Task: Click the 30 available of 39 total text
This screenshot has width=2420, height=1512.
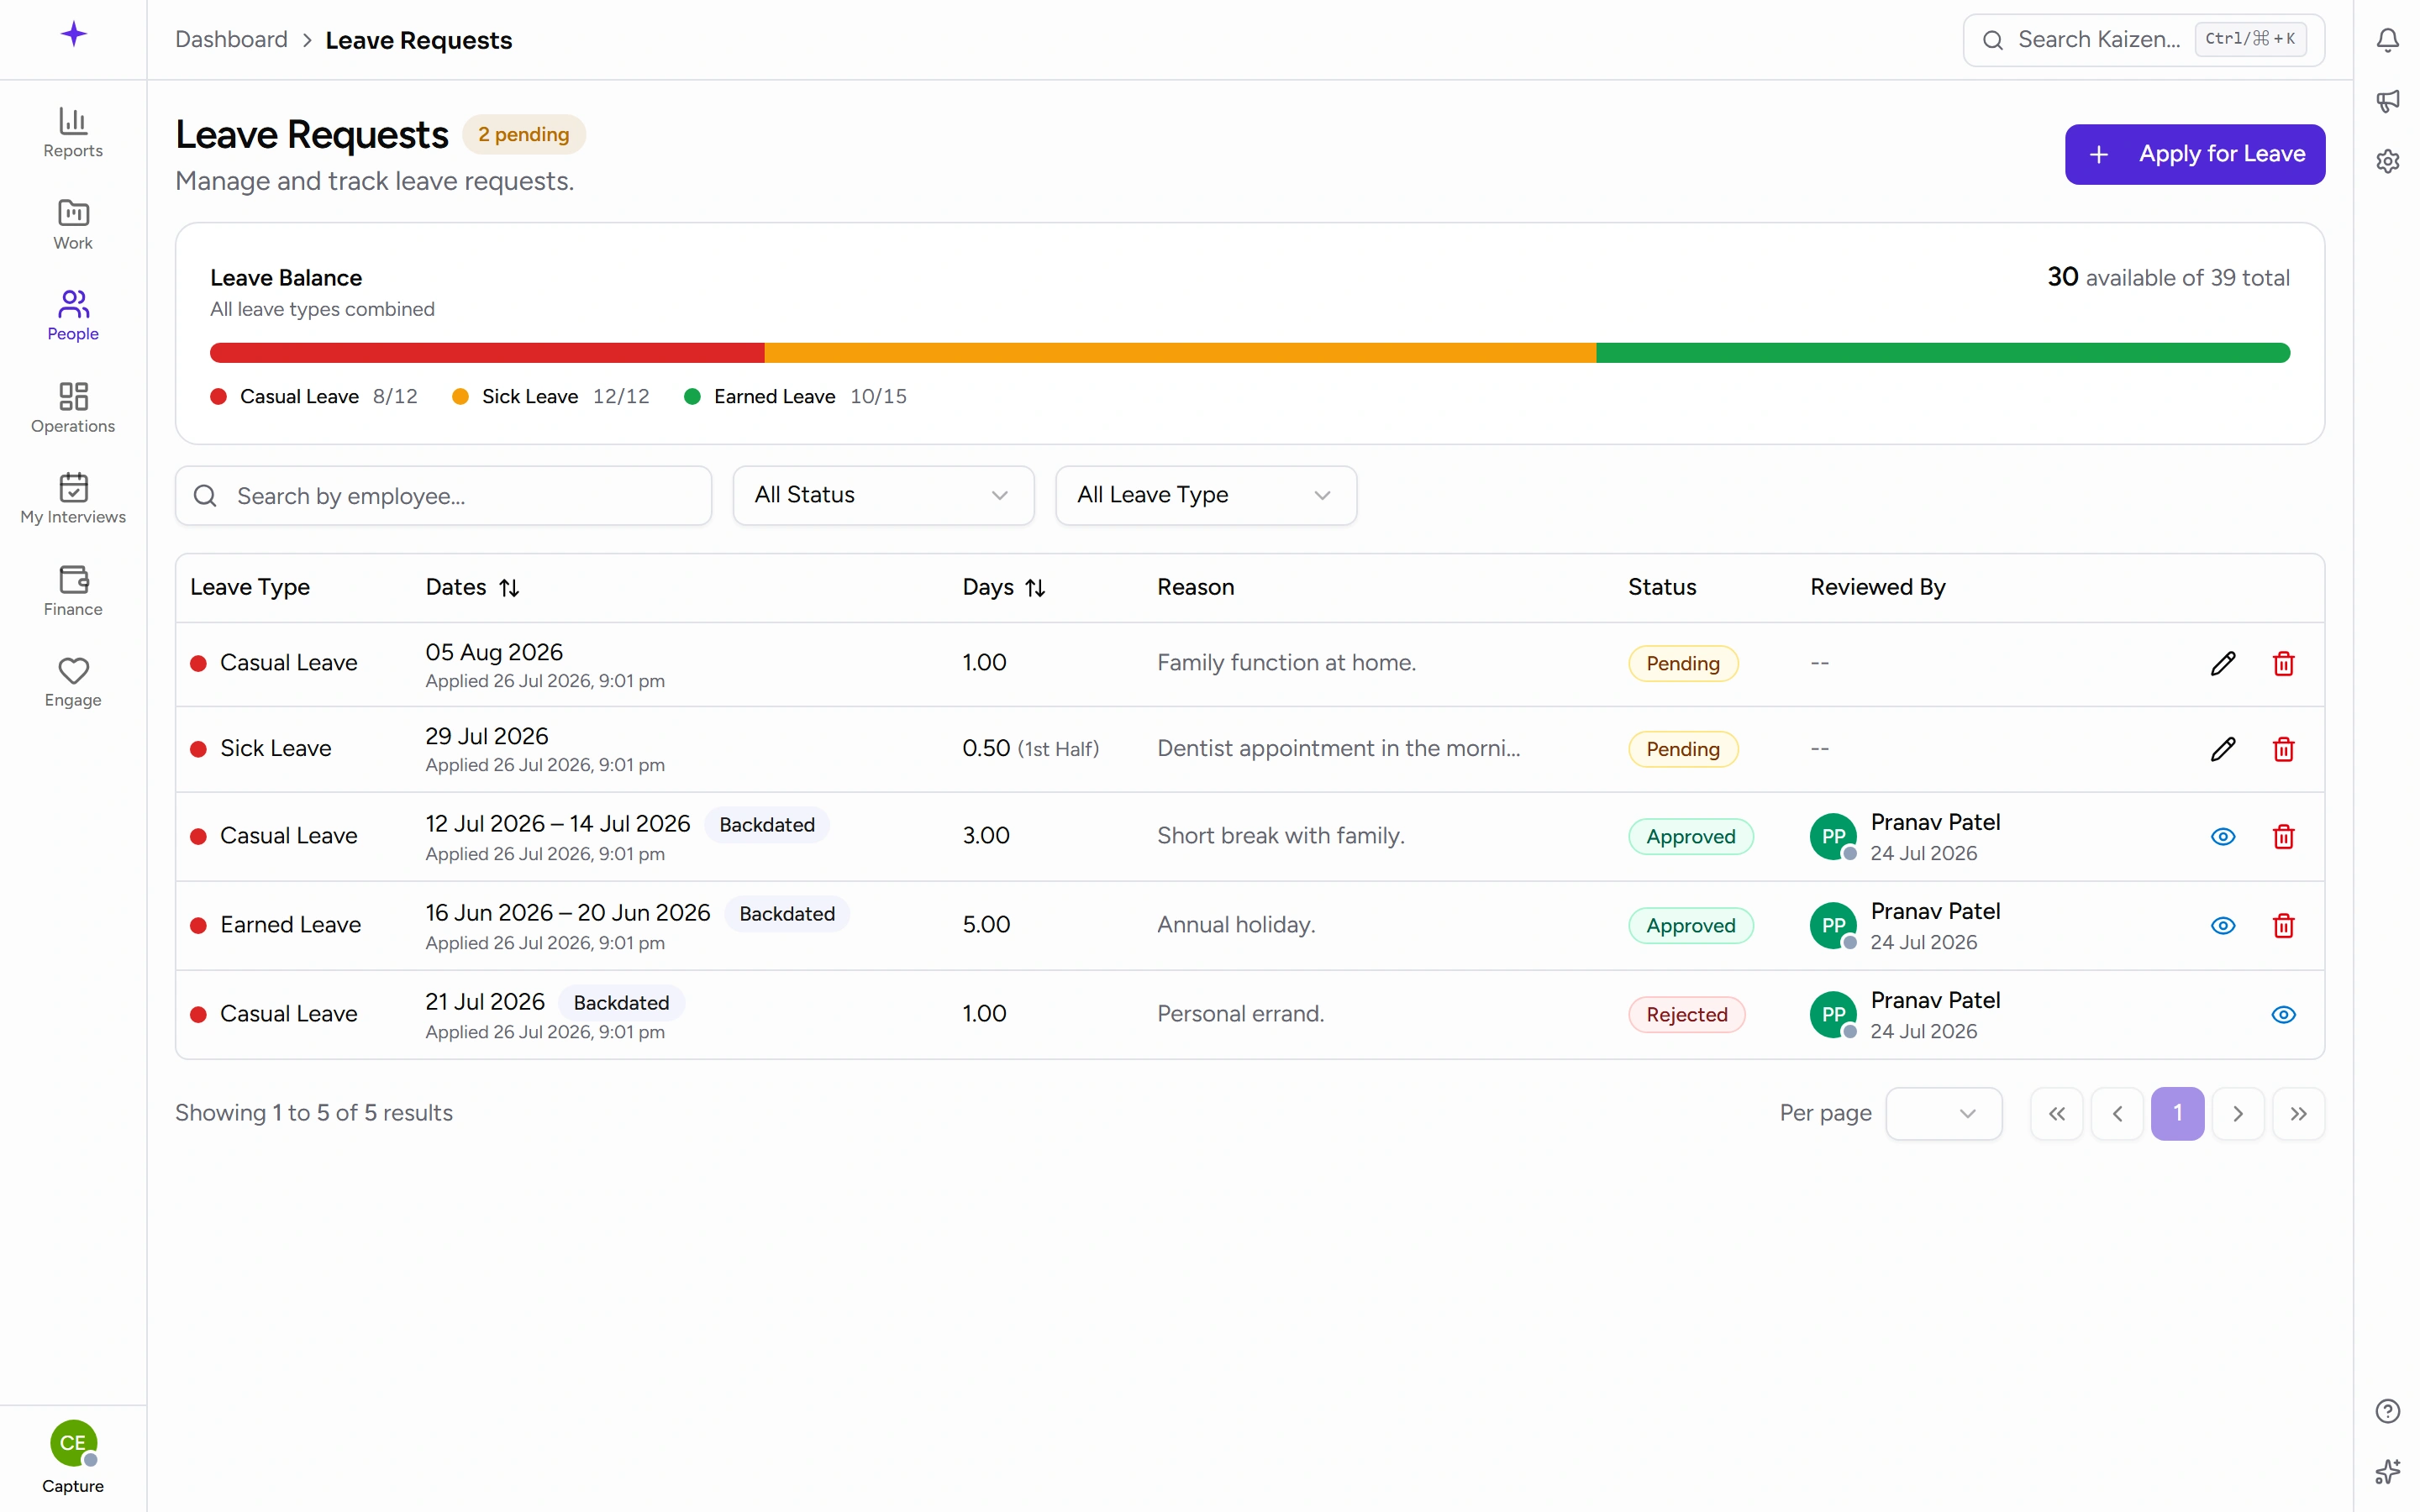Action: tap(2168, 277)
